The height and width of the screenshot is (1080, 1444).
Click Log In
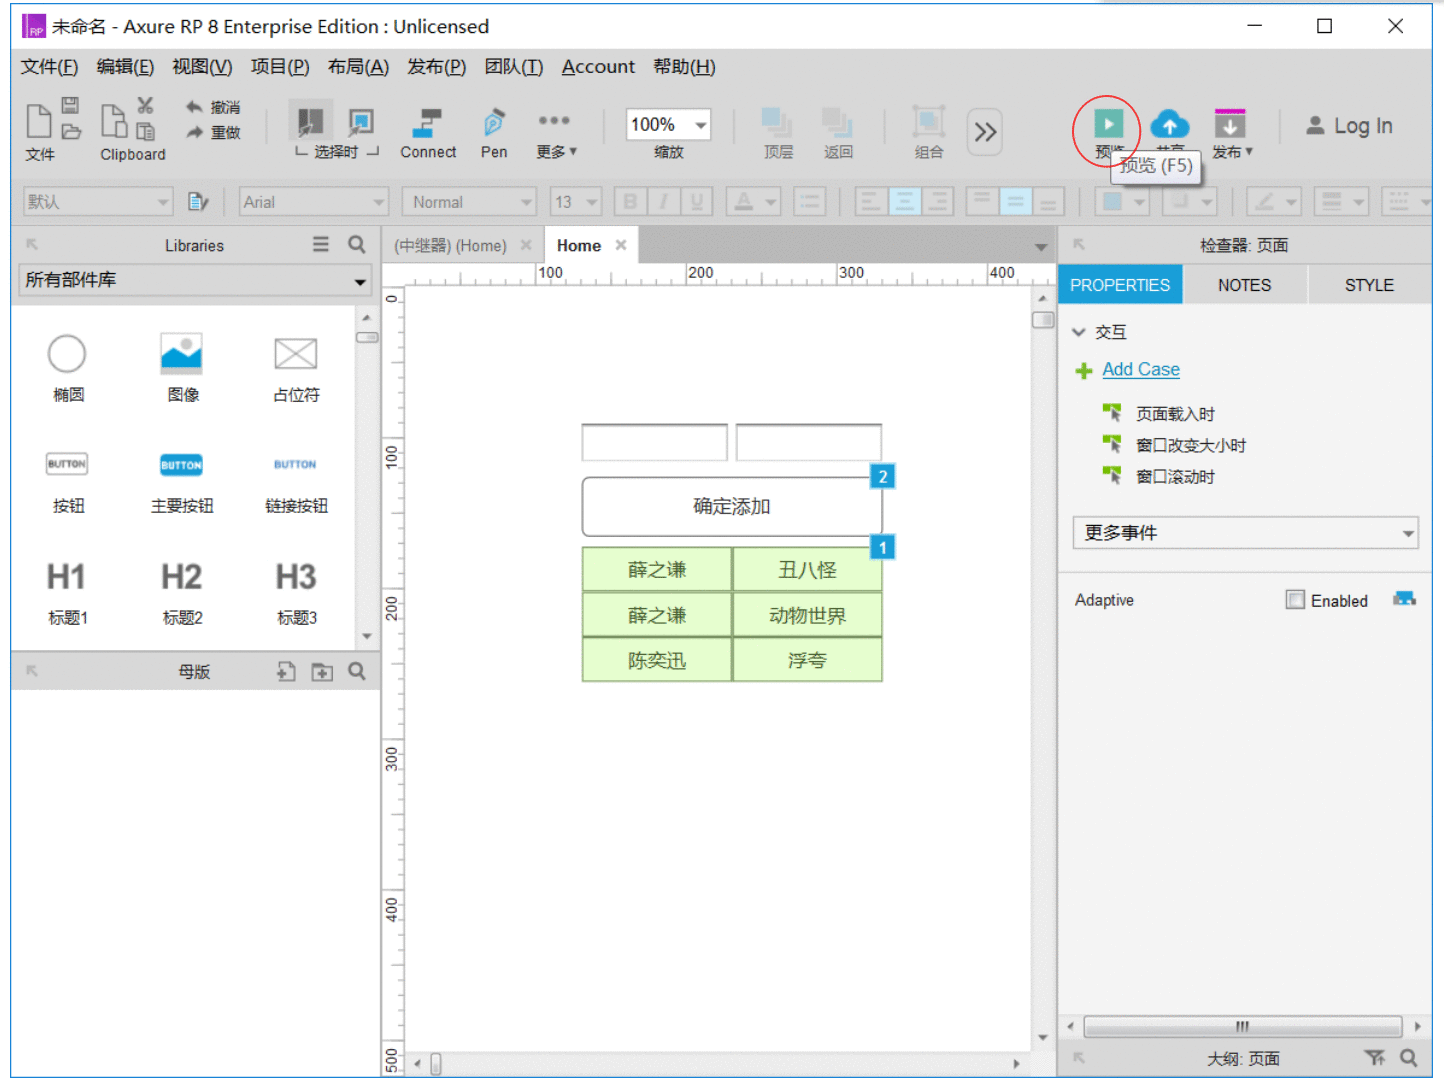tap(1349, 126)
